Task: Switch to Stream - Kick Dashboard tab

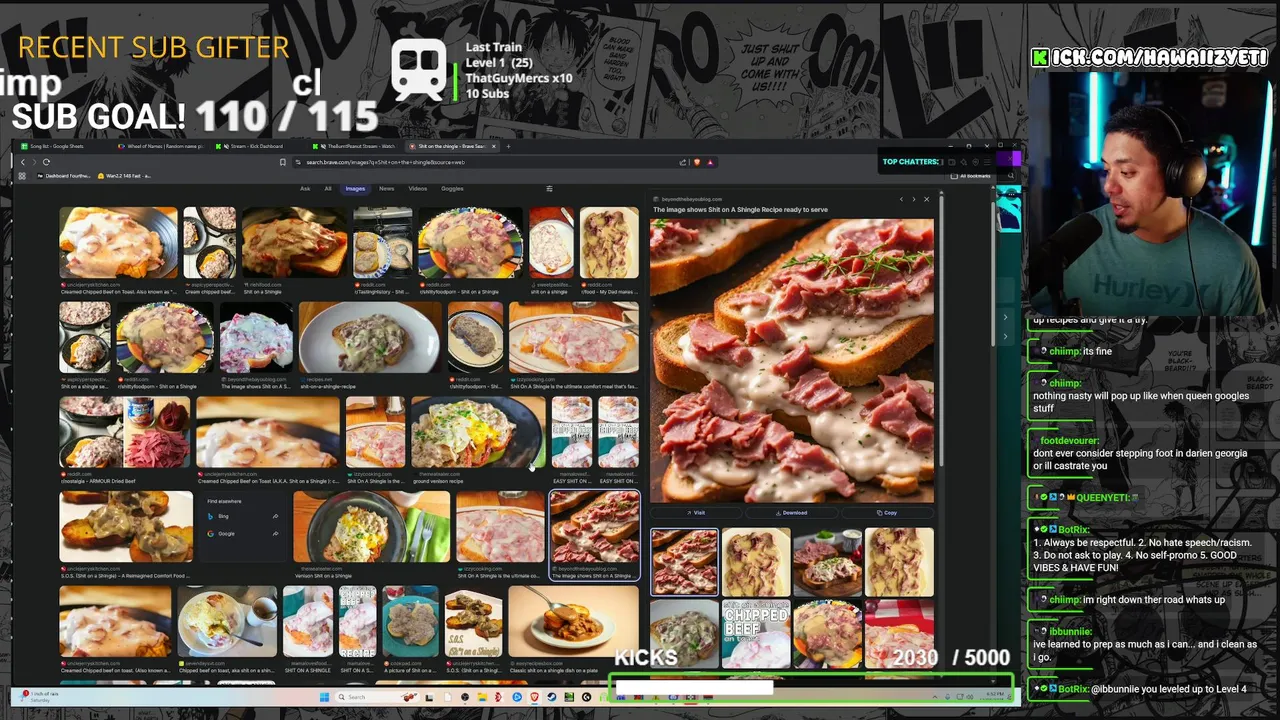Action: coord(255,146)
